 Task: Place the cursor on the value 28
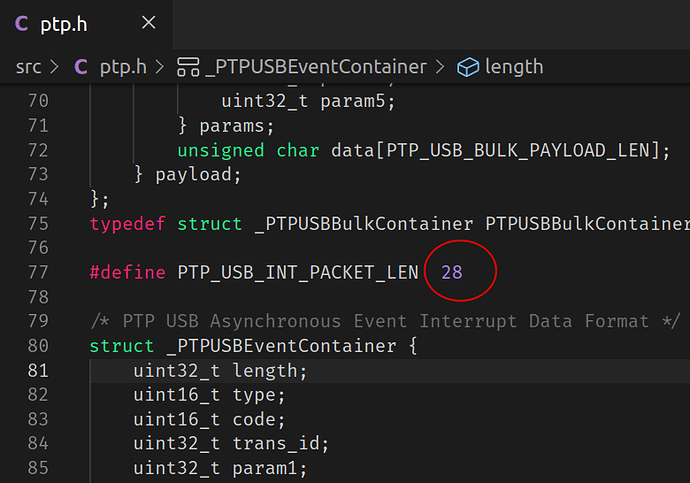[452, 272]
